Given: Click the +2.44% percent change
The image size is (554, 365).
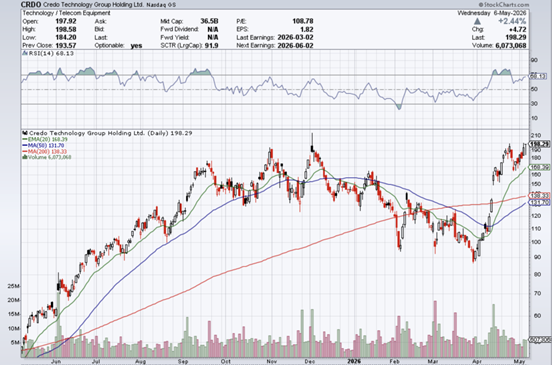Looking at the screenshot, I should coord(512,22).
